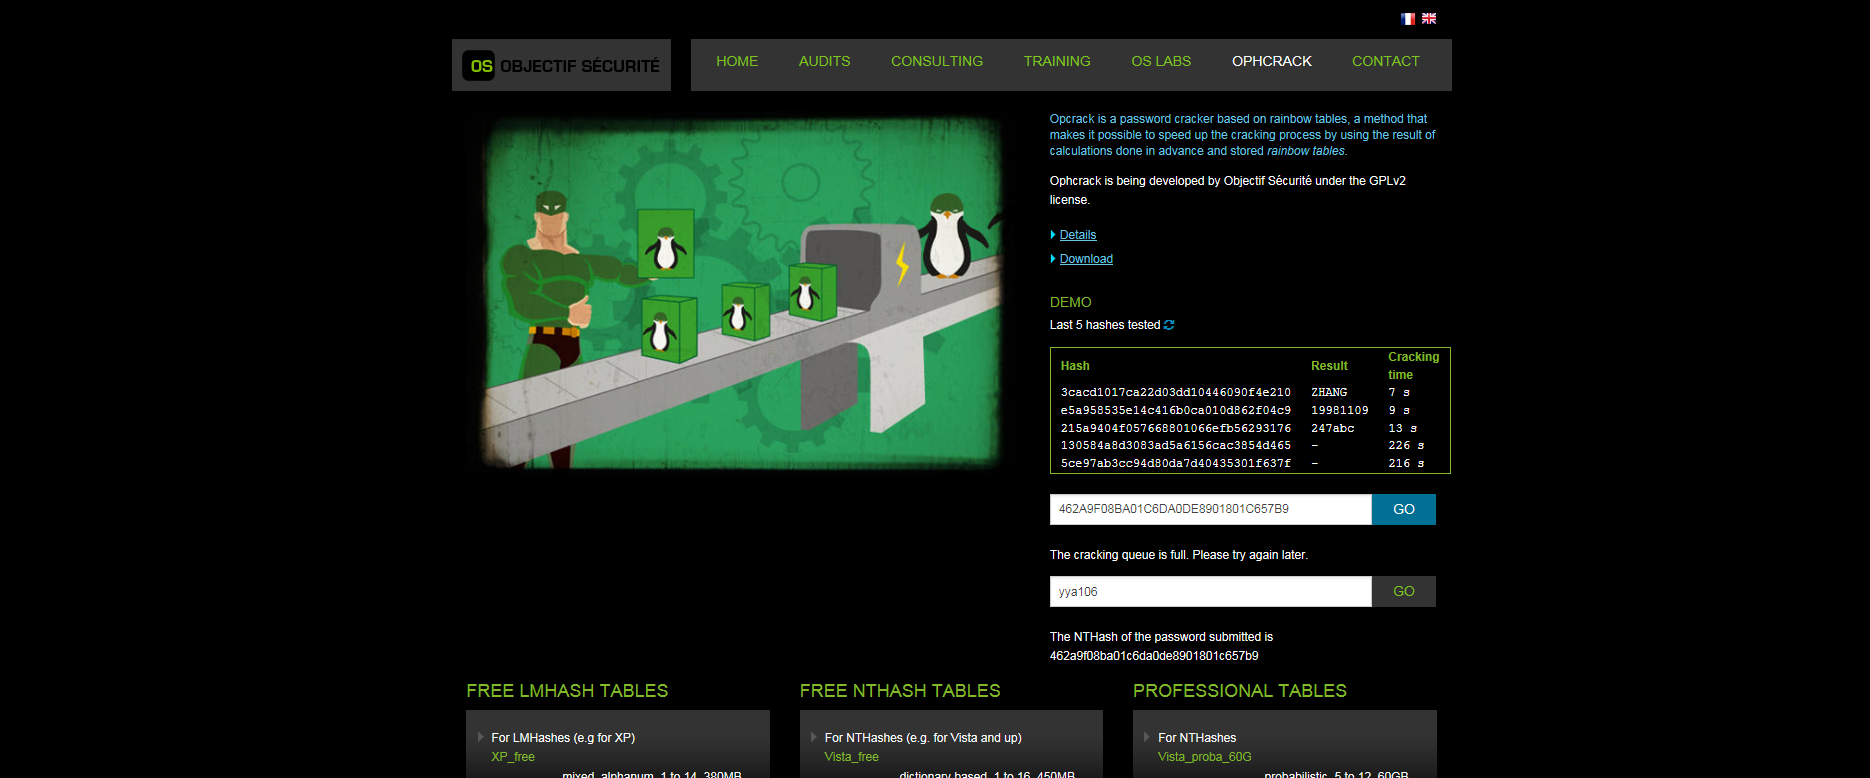
Task: Switch site language to French flag
Action: coord(1408,19)
